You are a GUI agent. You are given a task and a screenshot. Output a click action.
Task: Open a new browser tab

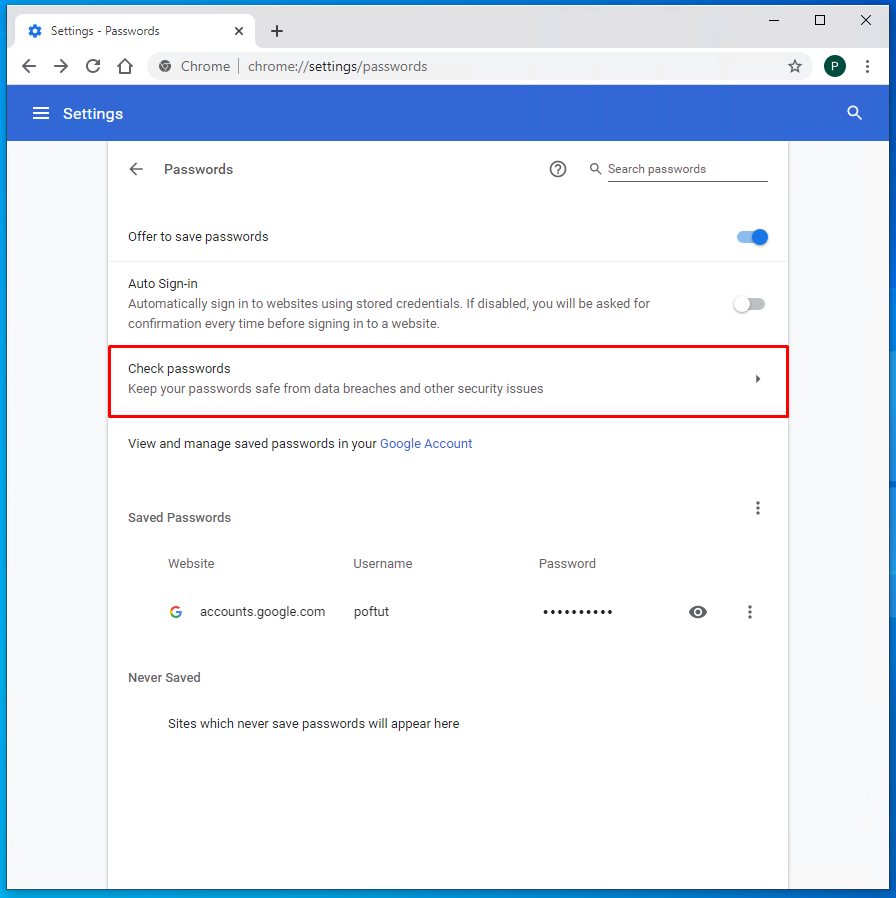[277, 31]
